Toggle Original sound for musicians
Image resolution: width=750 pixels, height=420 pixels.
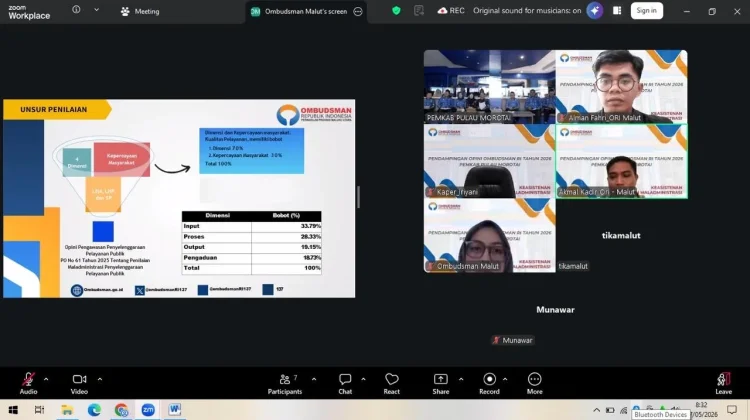(x=527, y=11)
